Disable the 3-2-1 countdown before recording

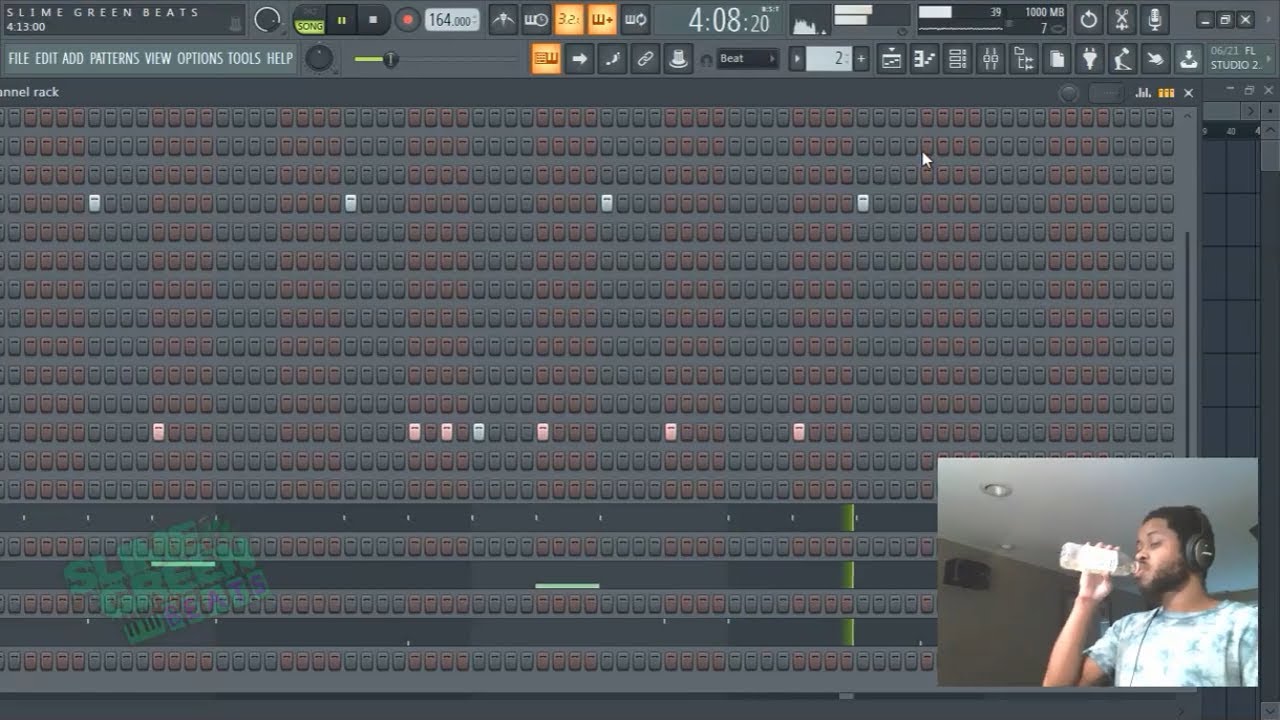point(569,19)
